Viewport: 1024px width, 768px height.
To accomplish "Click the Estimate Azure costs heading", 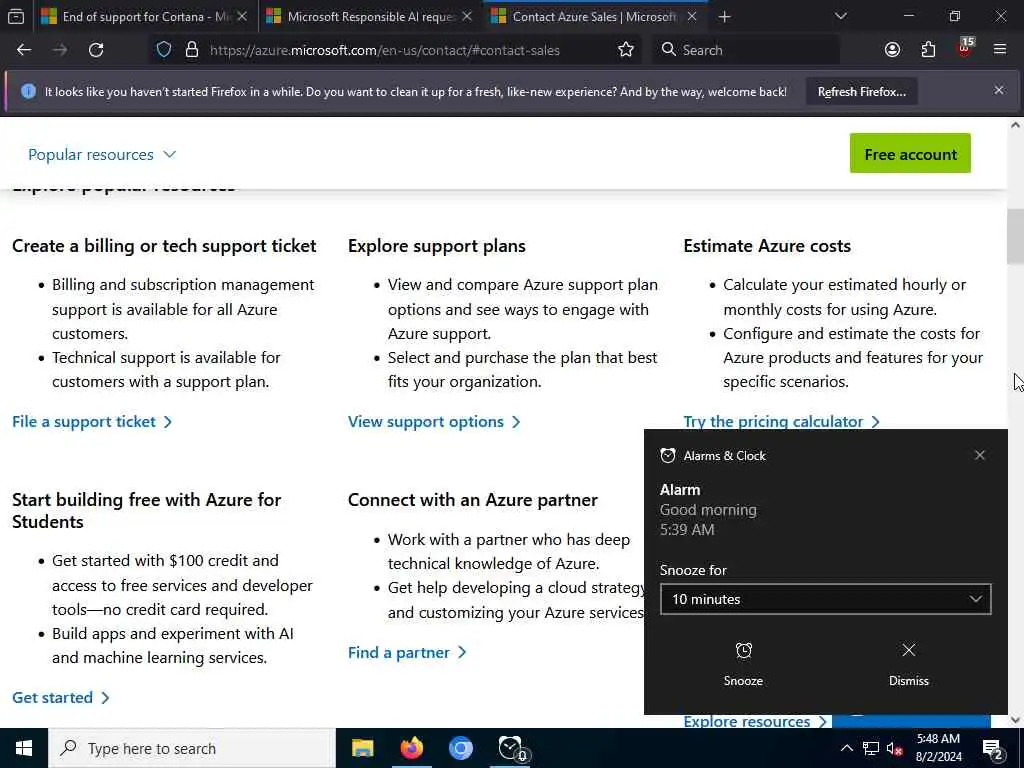I will click(x=767, y=246).
